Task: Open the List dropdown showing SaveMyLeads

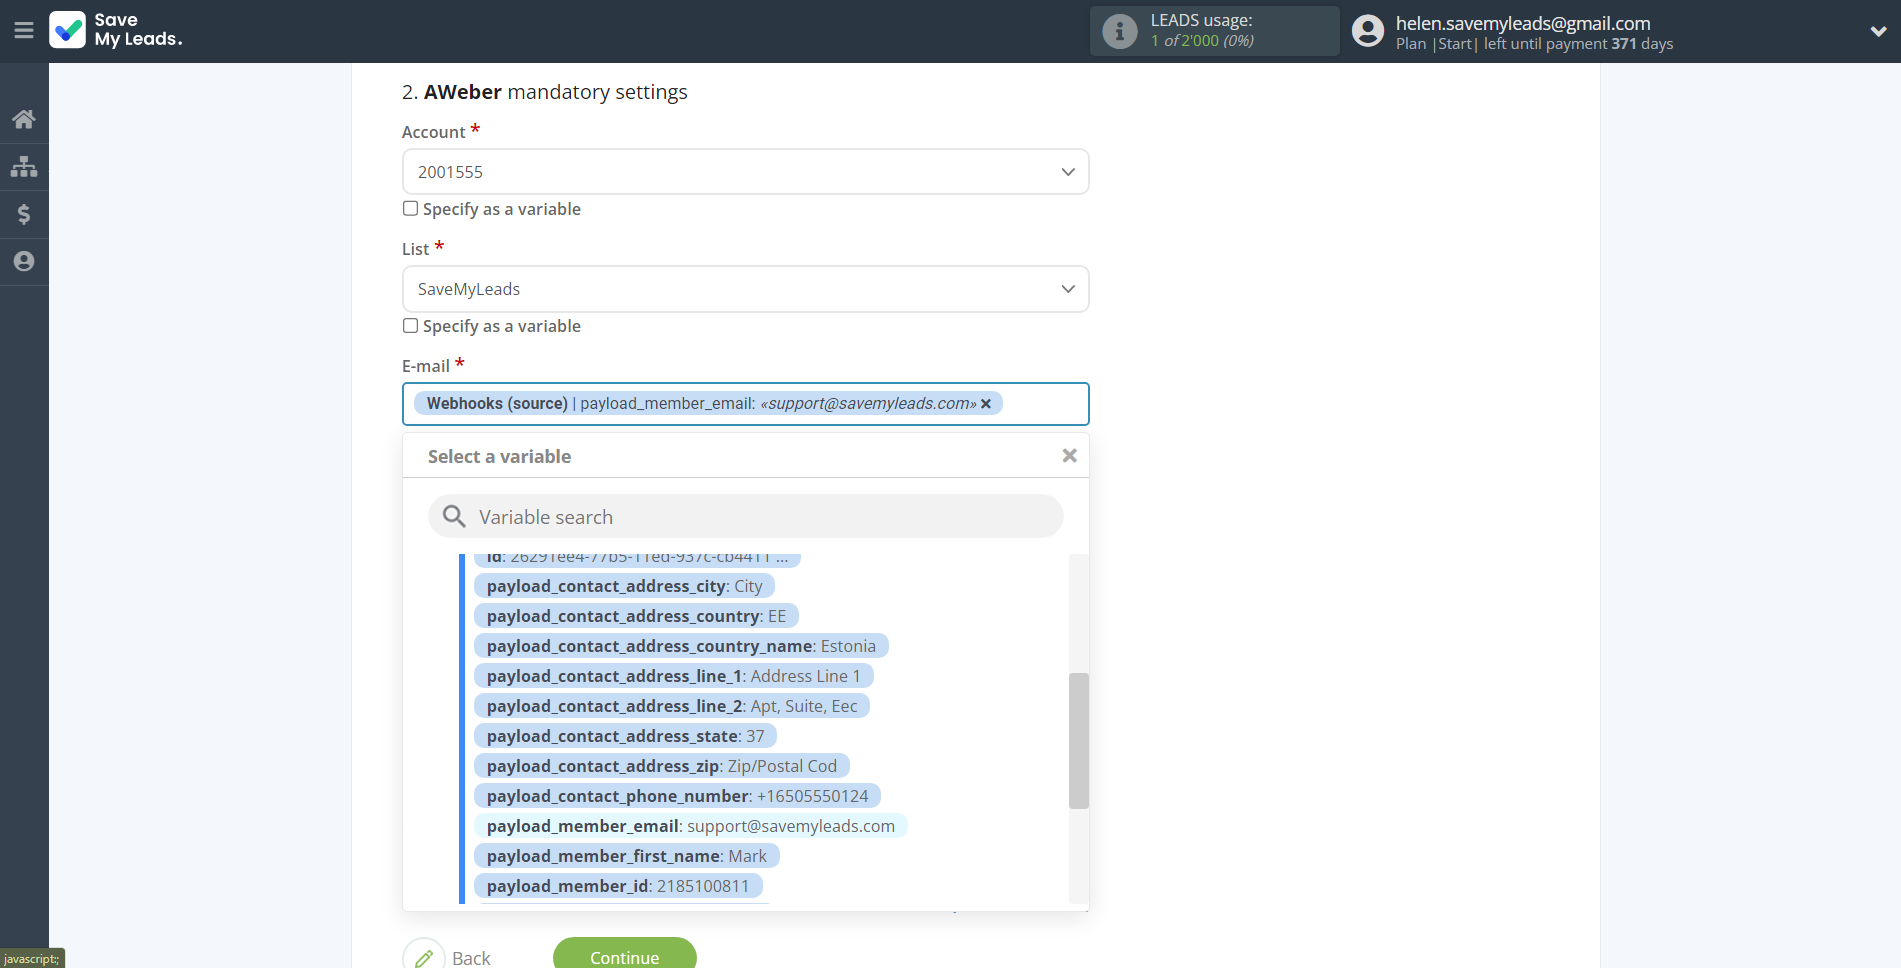Action: click(745, 289)
